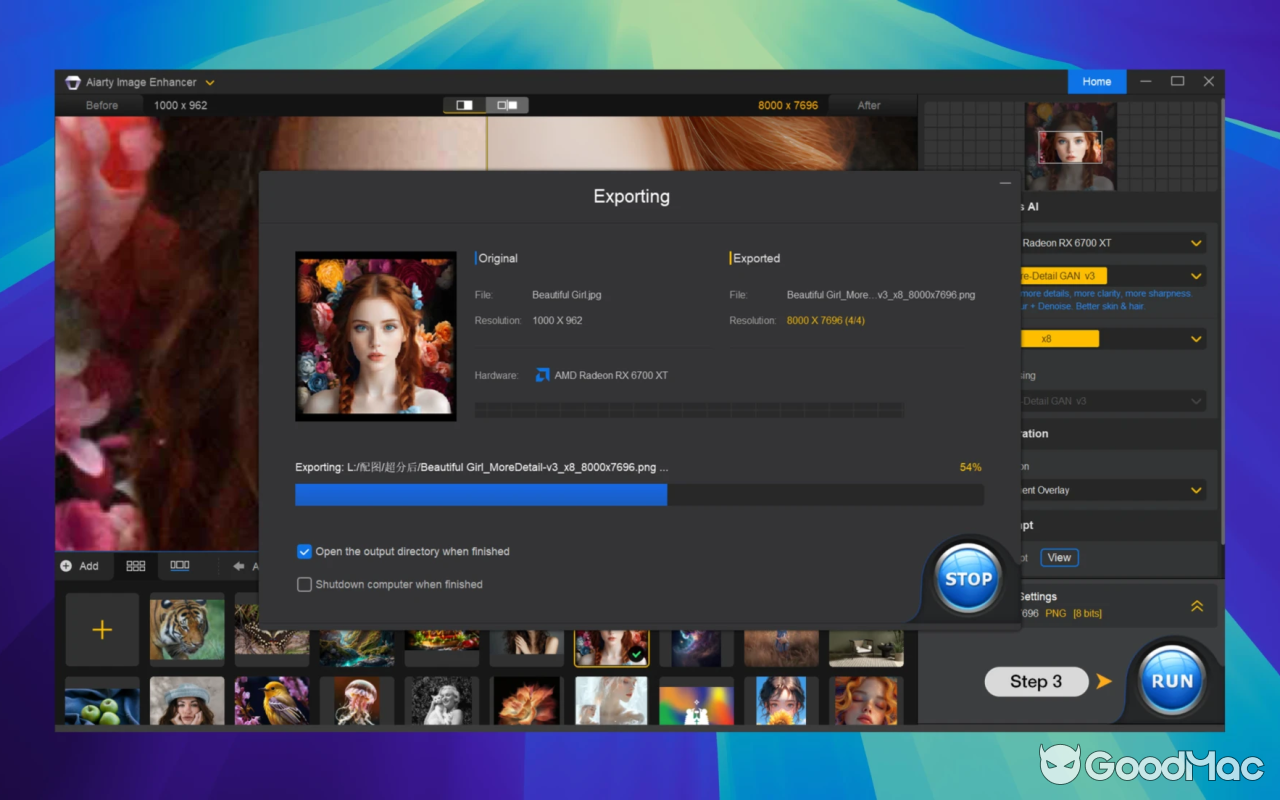Click the grid thumbnail view icon
The height and width of the screenshot is (800, 1280).
pos(135,566)
